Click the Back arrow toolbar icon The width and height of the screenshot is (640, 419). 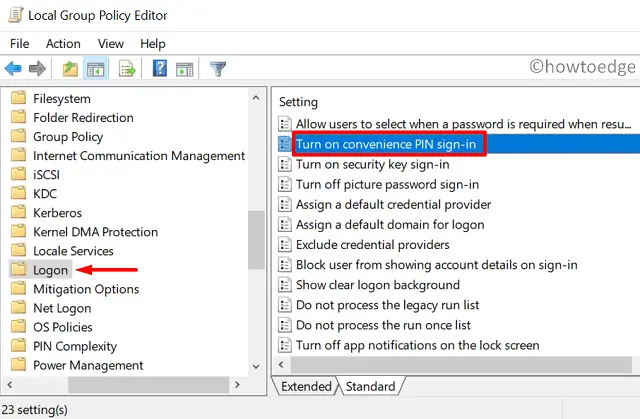[13, 69]
